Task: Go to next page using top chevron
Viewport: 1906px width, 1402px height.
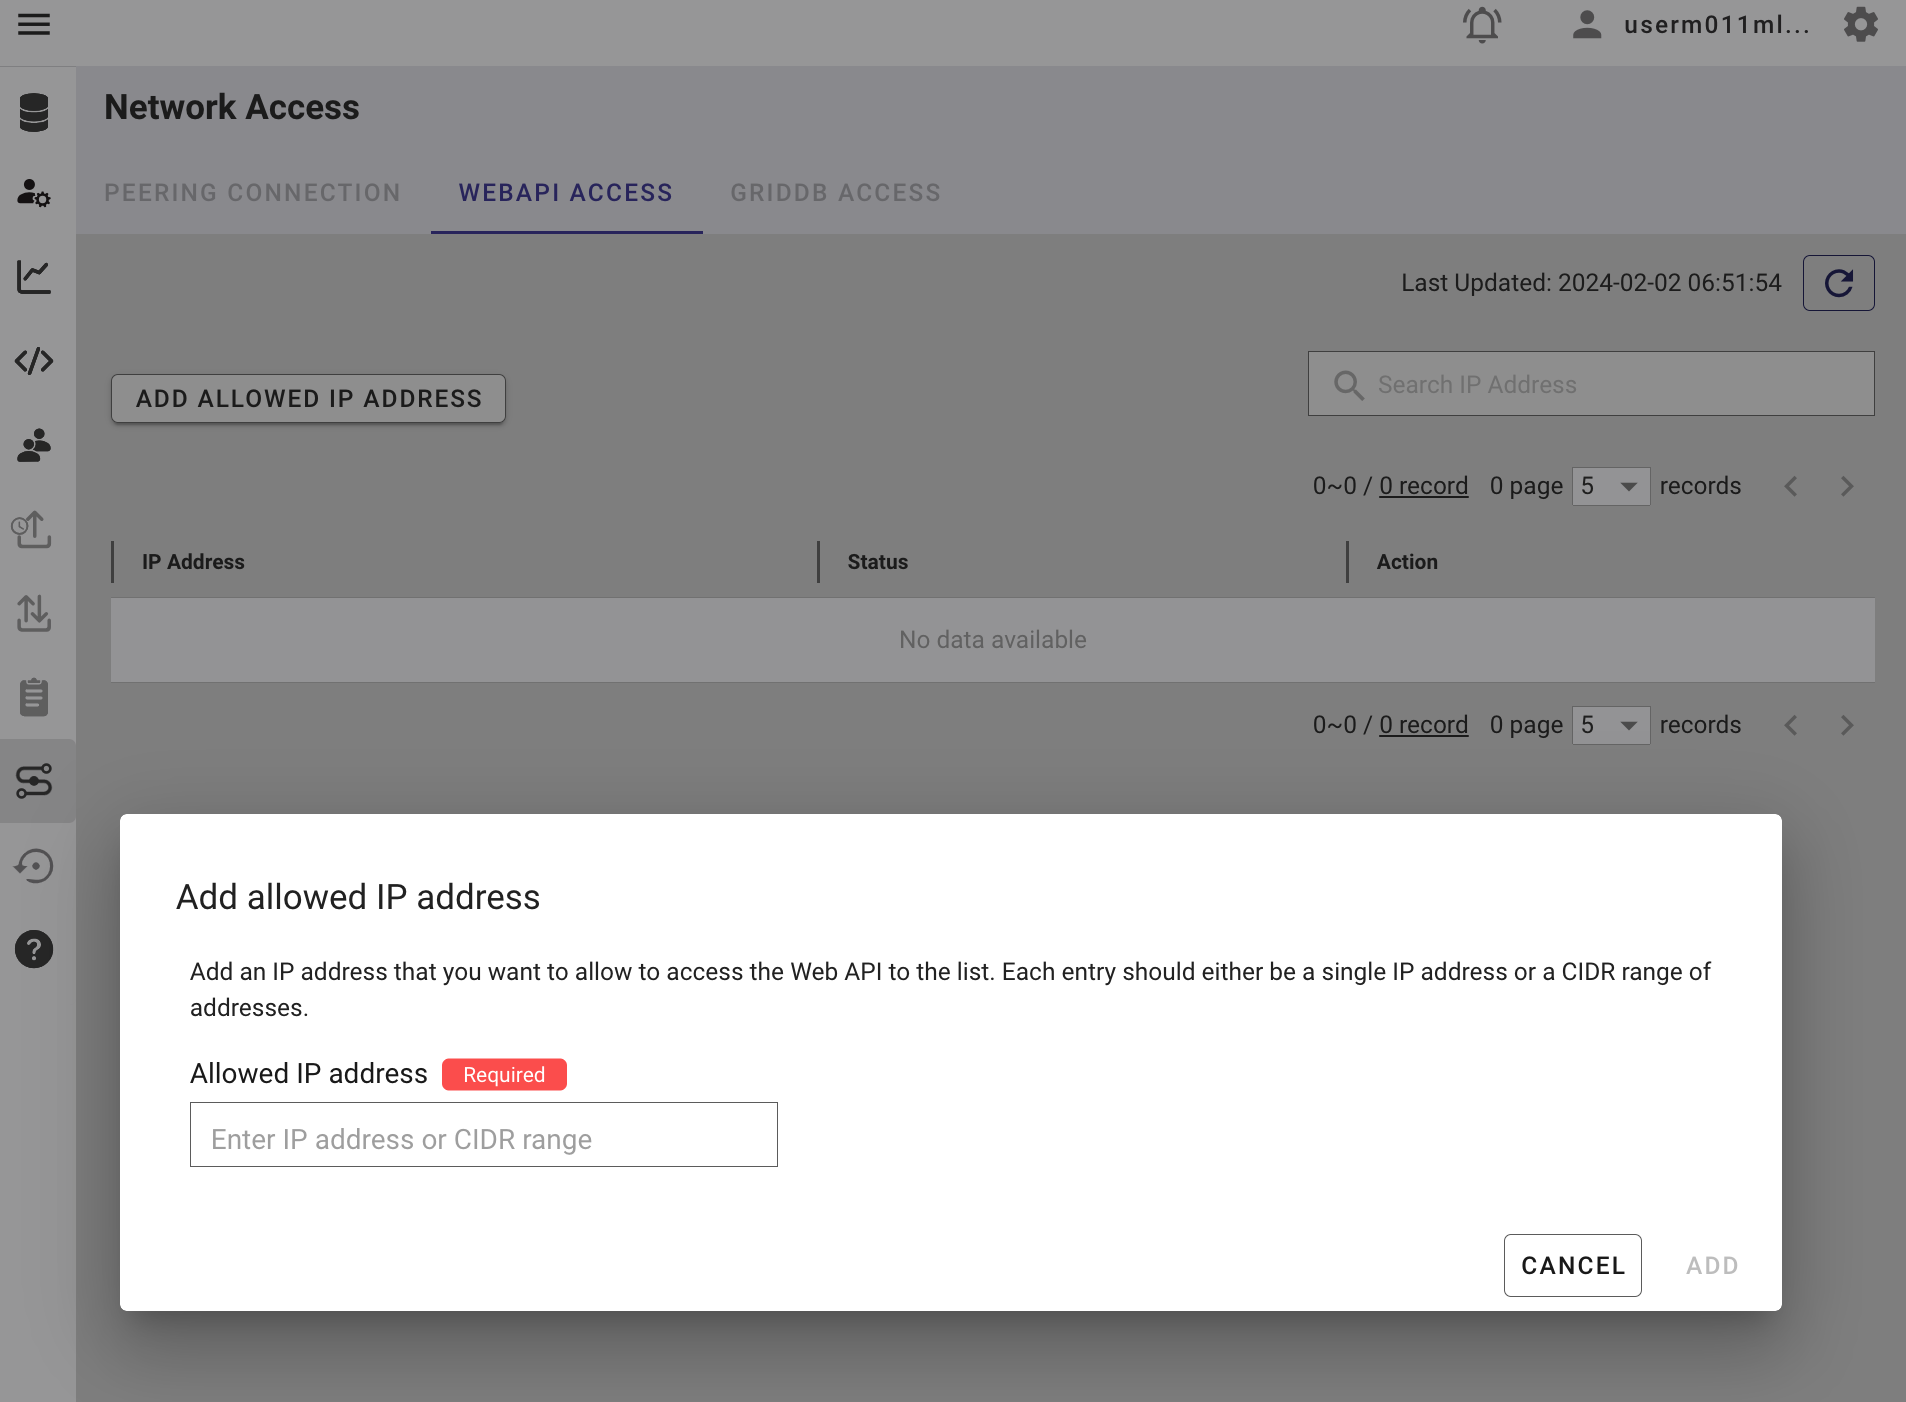Action: coord(1847,487)
